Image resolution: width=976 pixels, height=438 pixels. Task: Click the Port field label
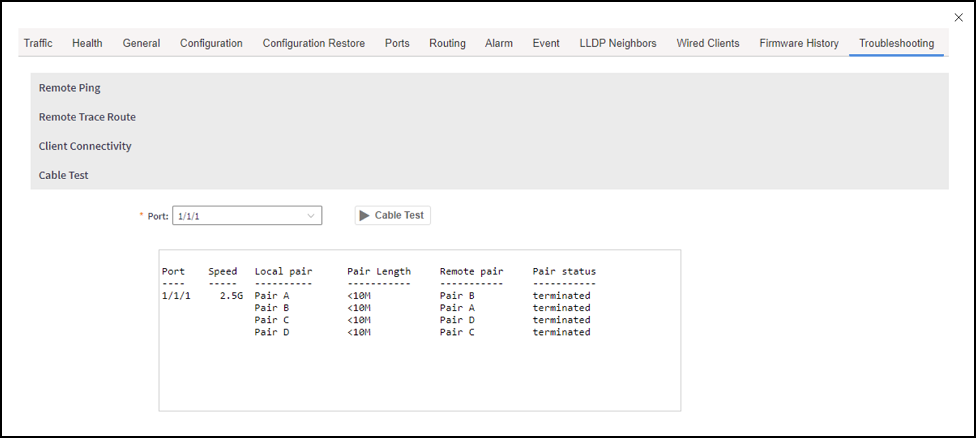click(x=157, y=216)
